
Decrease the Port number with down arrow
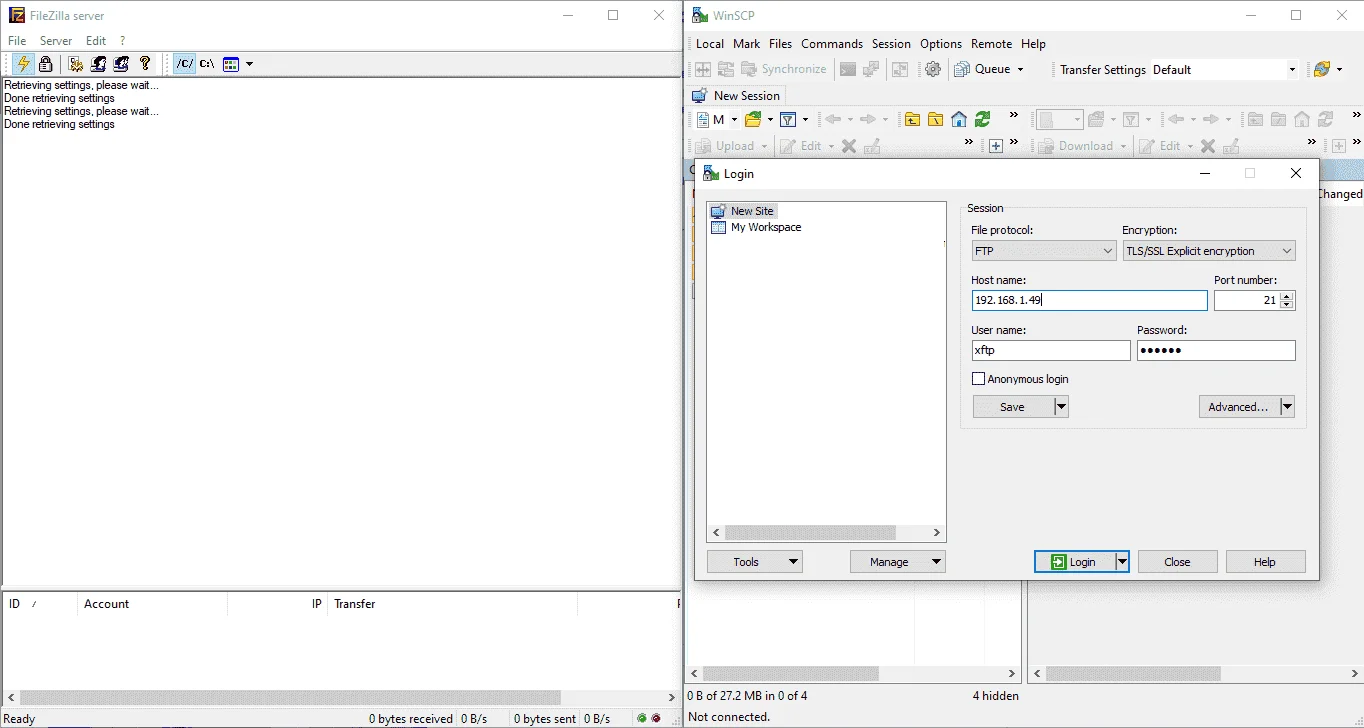[x=1287, y=305]
